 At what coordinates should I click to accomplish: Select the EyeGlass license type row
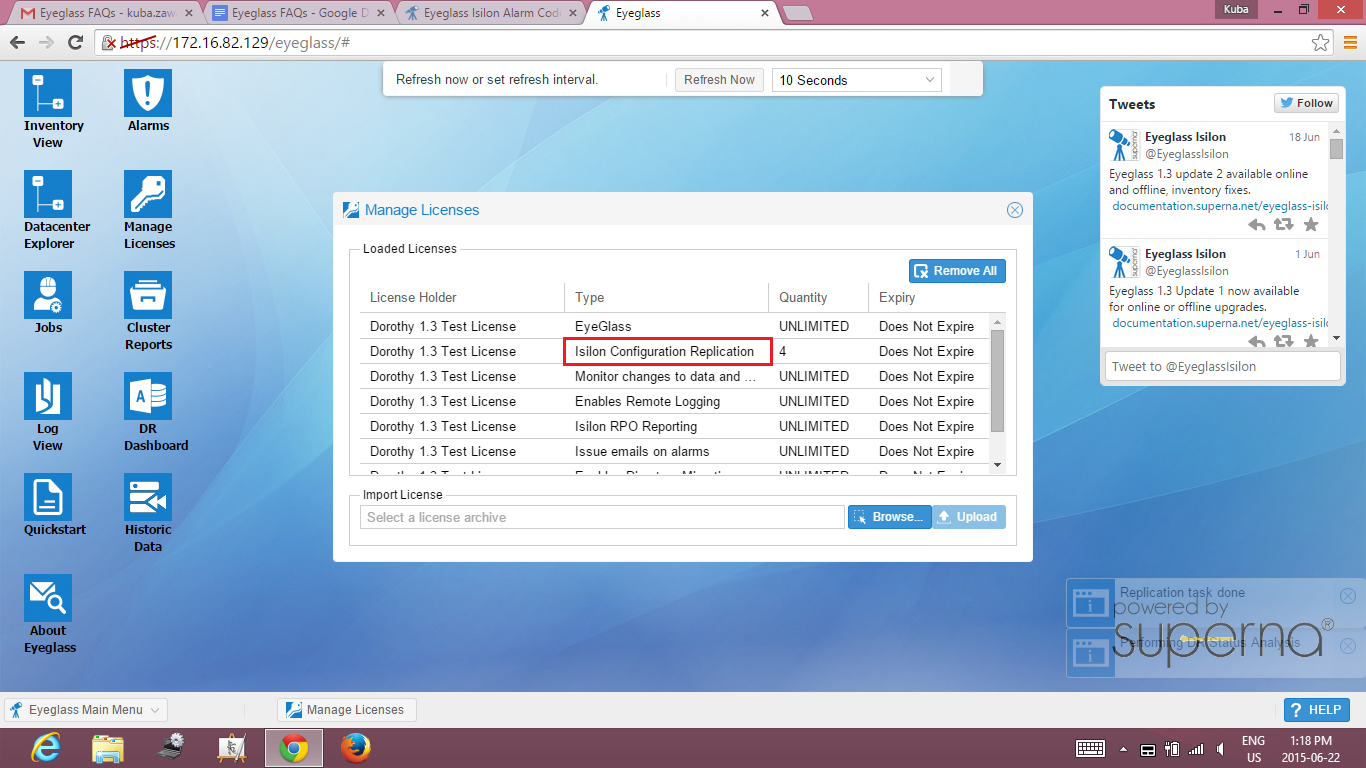pos(675,326)
